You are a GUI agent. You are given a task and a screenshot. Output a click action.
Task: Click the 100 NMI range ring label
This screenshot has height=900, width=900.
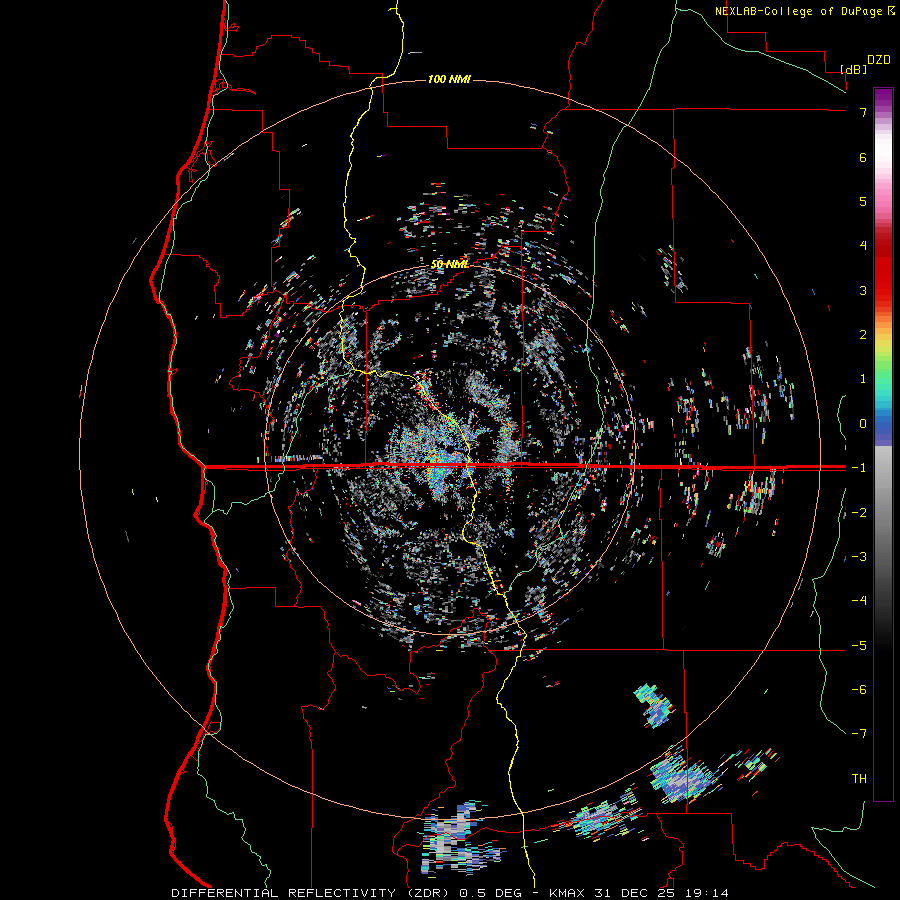coord(449,79)
